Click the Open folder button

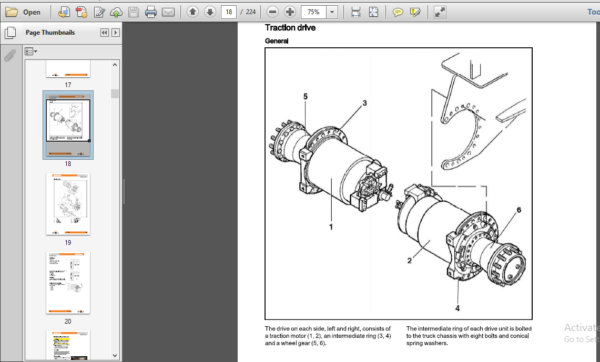23,12
